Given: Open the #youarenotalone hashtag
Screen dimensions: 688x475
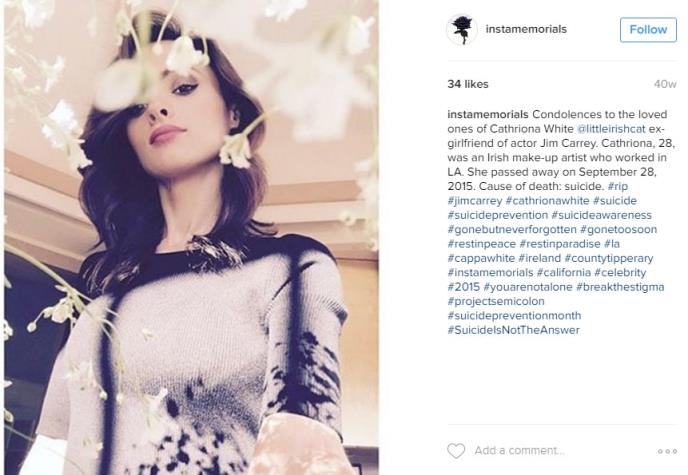Looking at the screenshot, I should tap(528, 287).
